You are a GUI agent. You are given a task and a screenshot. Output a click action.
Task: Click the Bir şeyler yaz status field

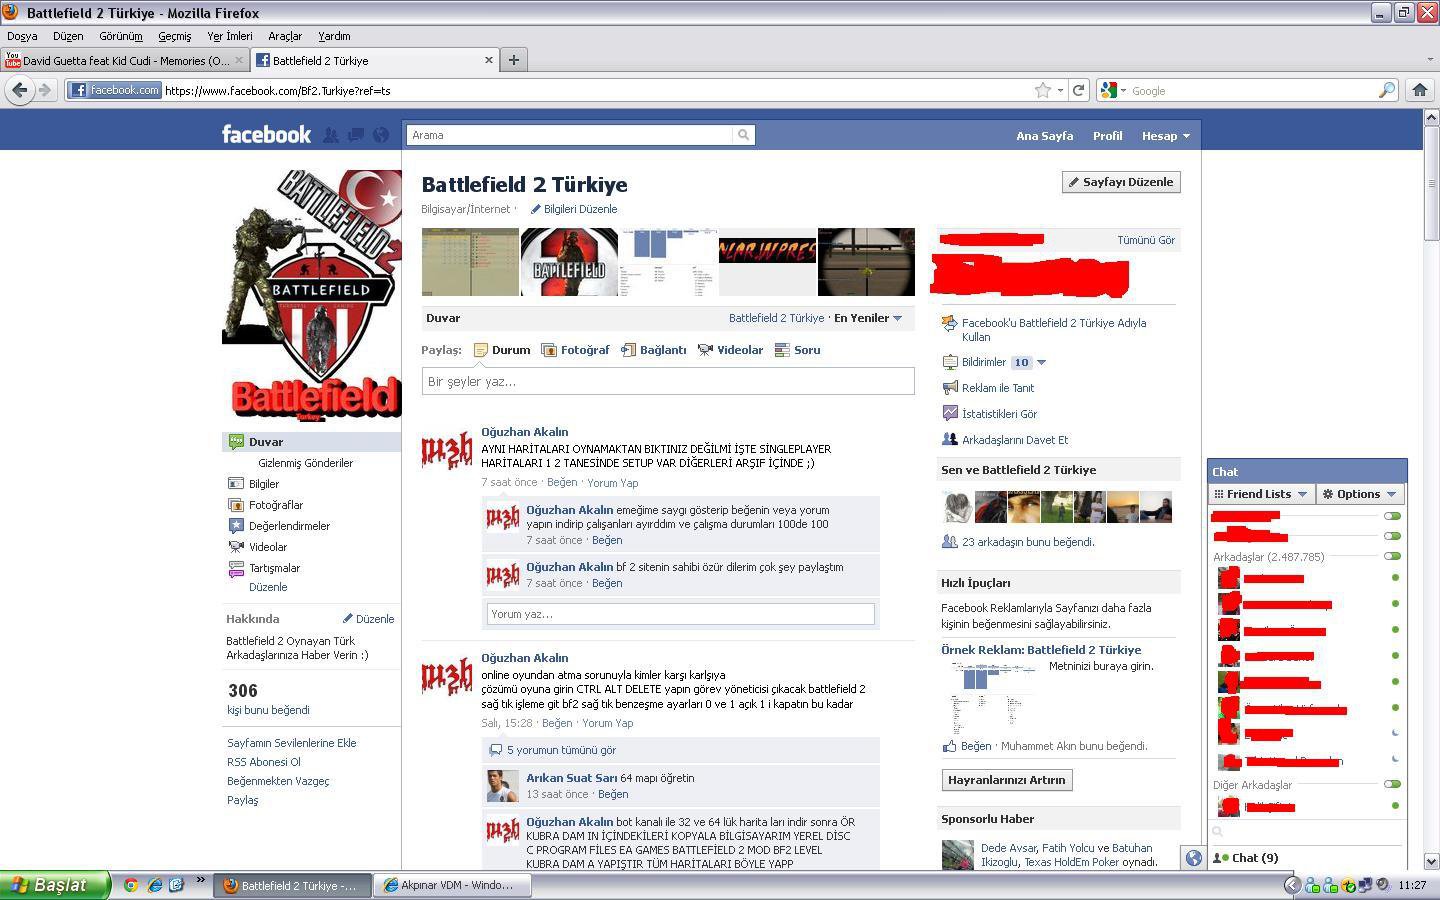coord(668,381)
